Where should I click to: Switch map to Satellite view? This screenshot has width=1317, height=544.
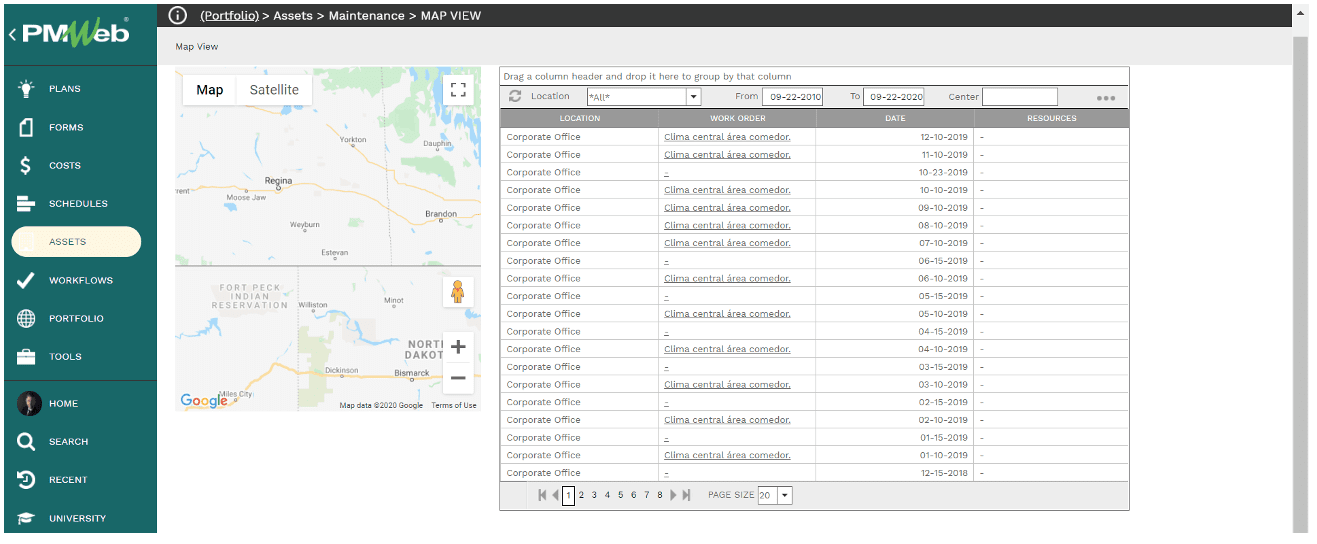pos(274,90)
